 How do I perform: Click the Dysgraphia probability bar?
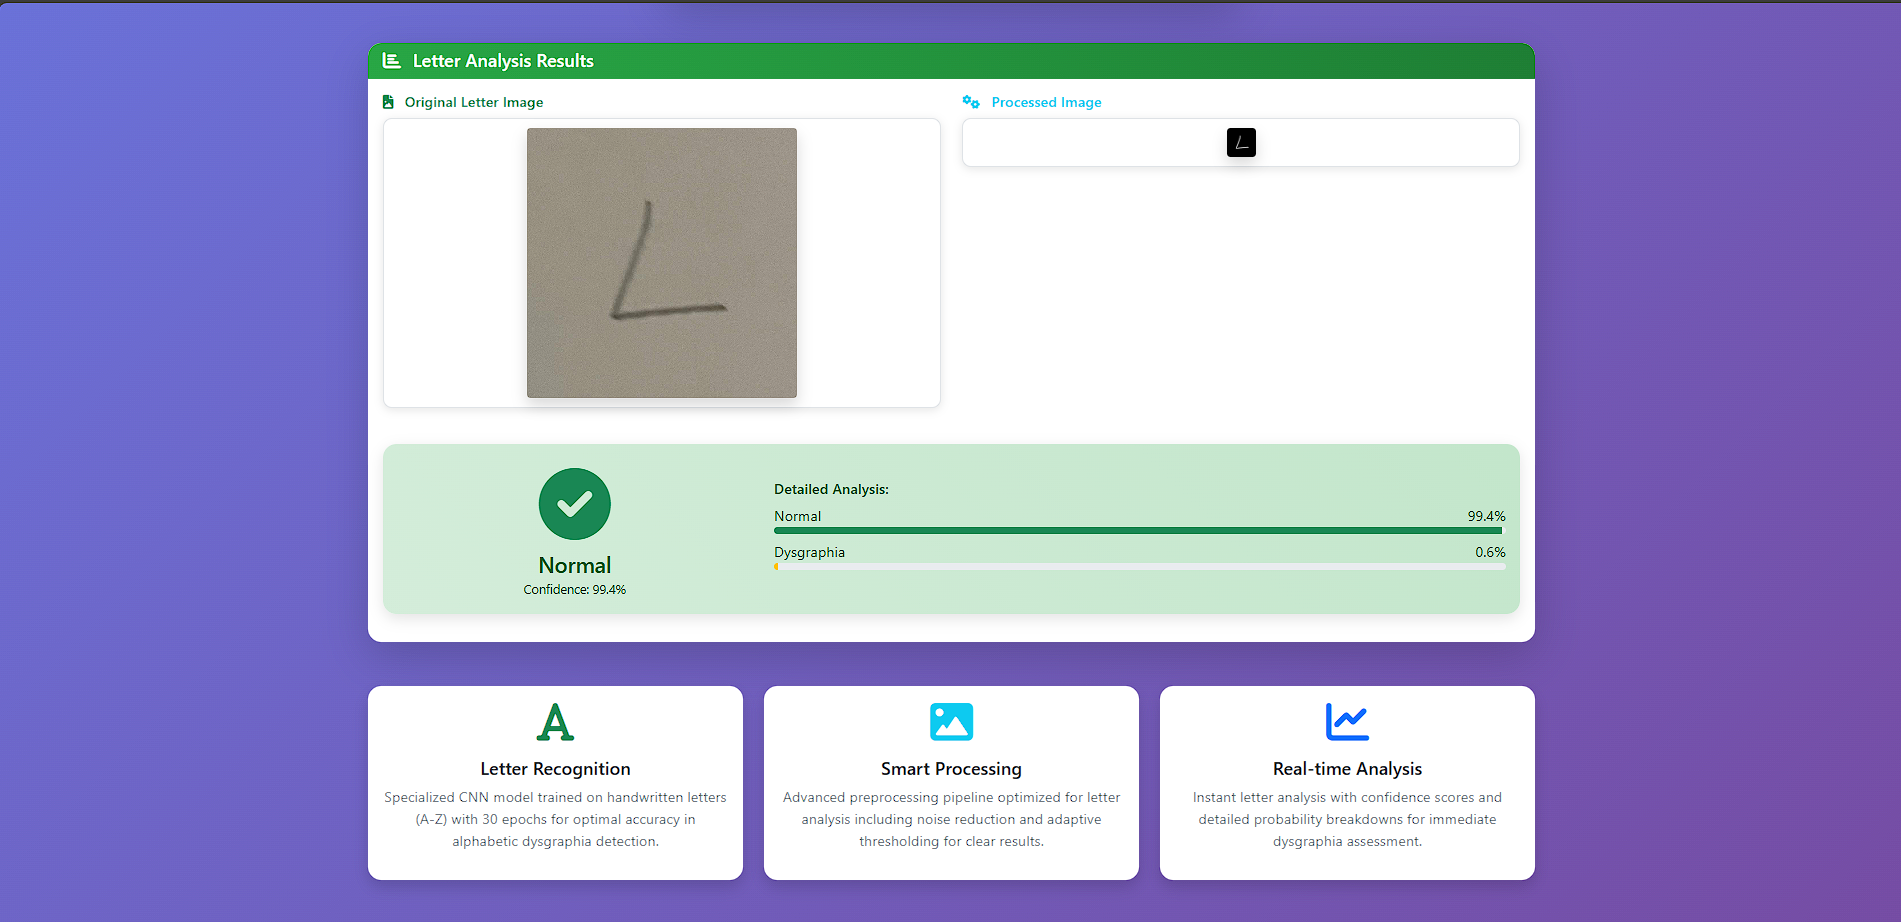[1139, 567]
